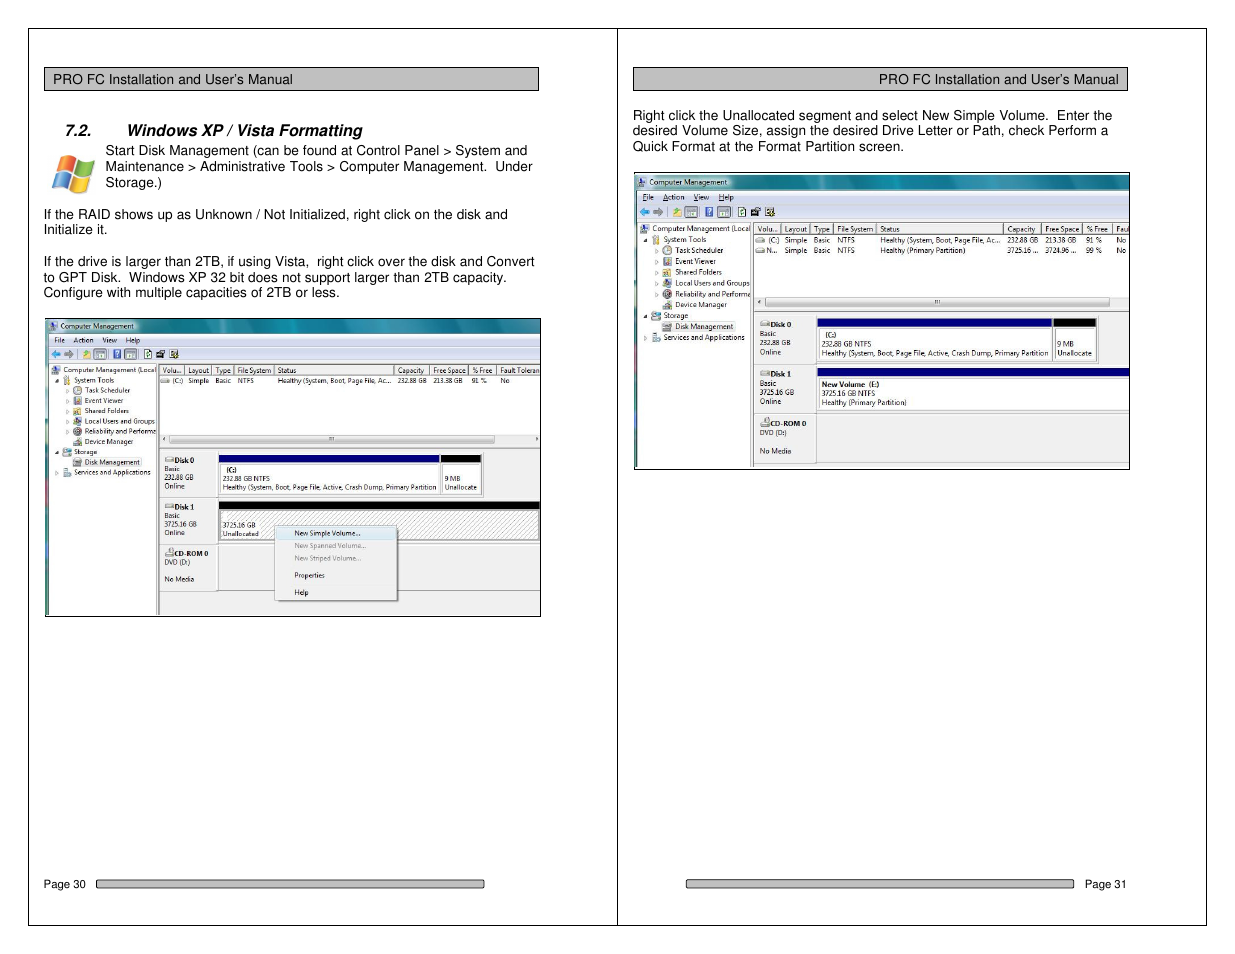Screen dimensions: 1235x954
Task: Expand Services and Applications arrow on page 30
Action: pyautogui.click(x=57, y=472)
